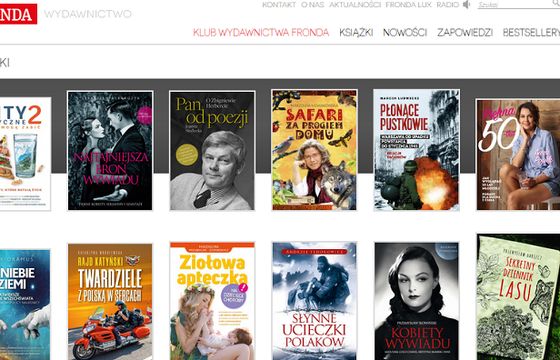Viewport: 560px width, 360px height.
Task: Open KLUB WYDAWNICTWA FRONDA menu
Action: pos(261,32)
